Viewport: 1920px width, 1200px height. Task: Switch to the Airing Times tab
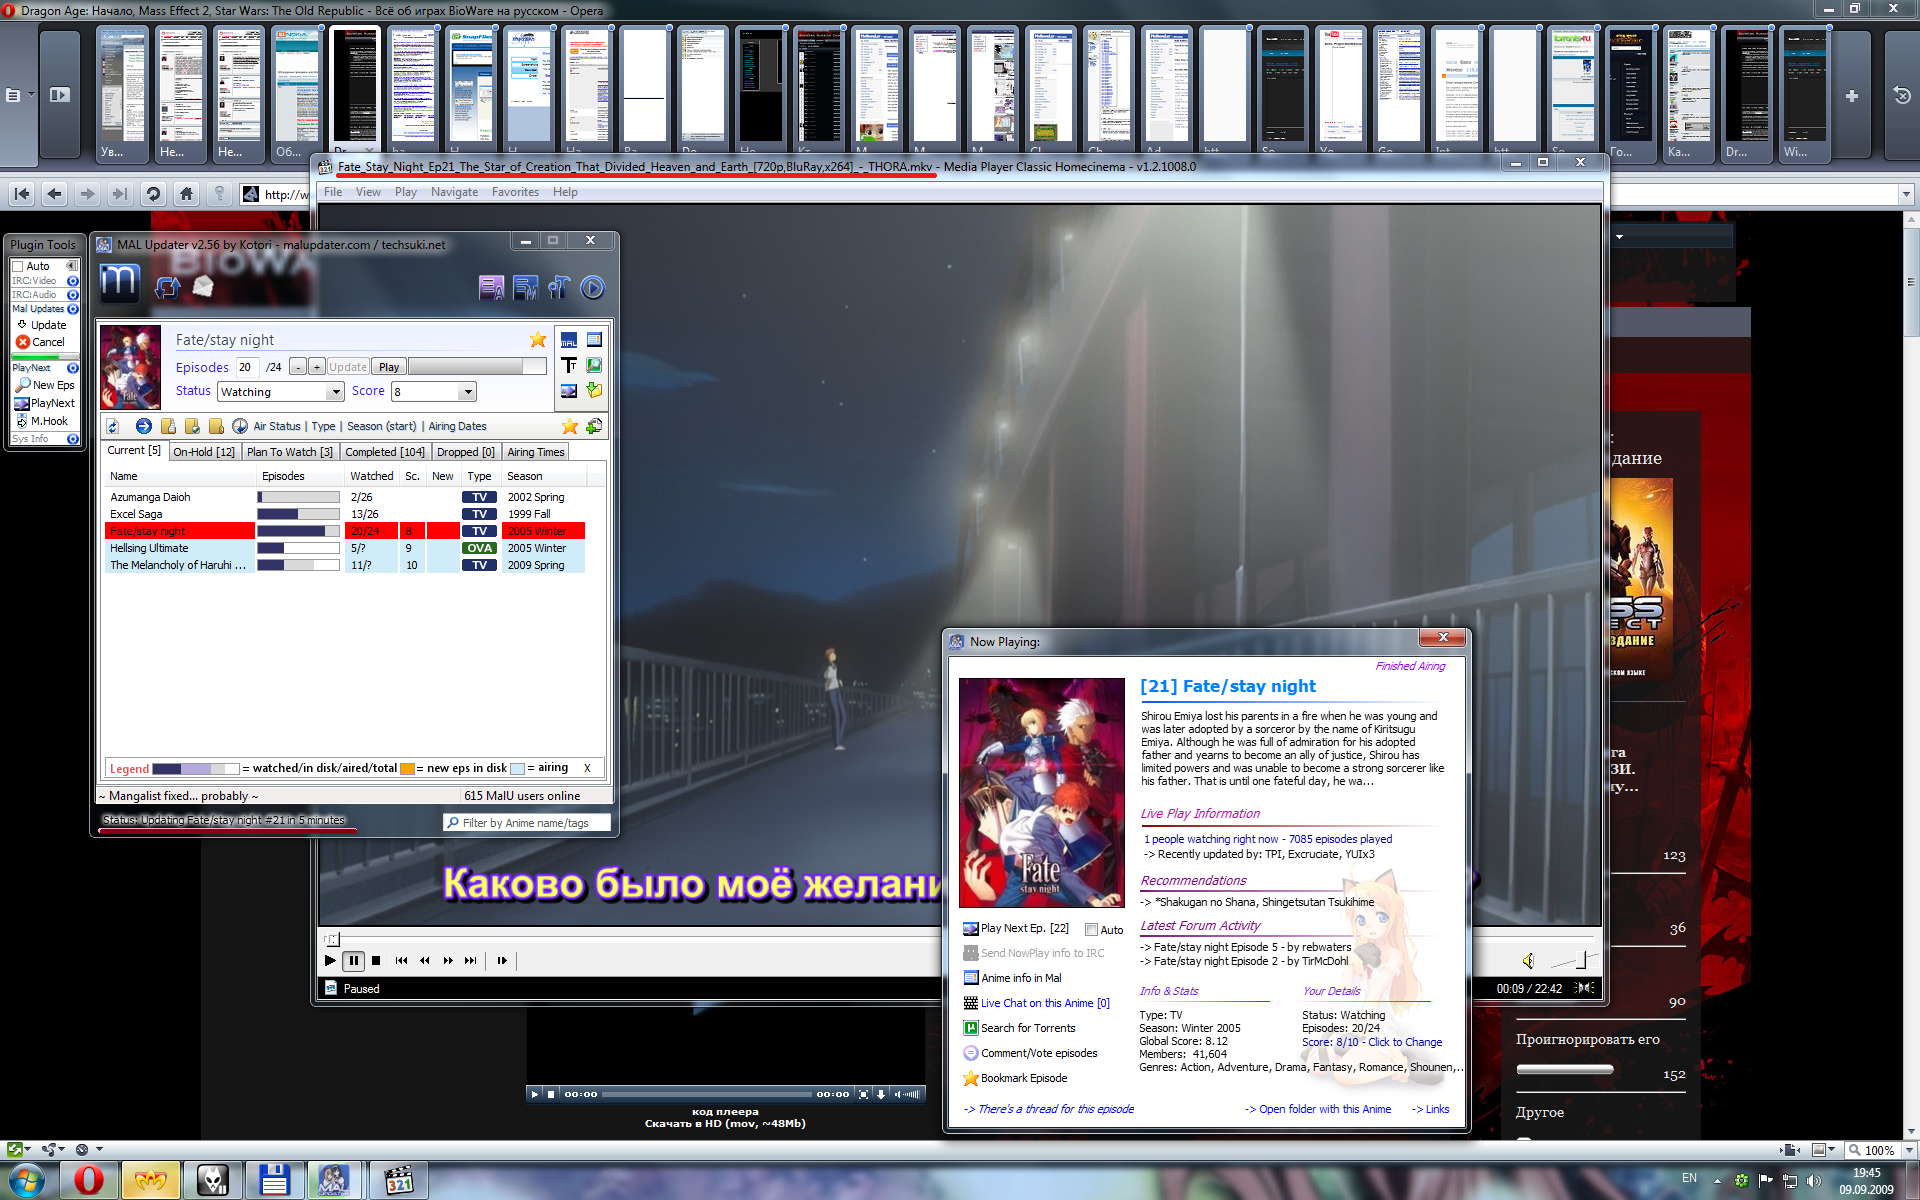[x=536, y=452]
